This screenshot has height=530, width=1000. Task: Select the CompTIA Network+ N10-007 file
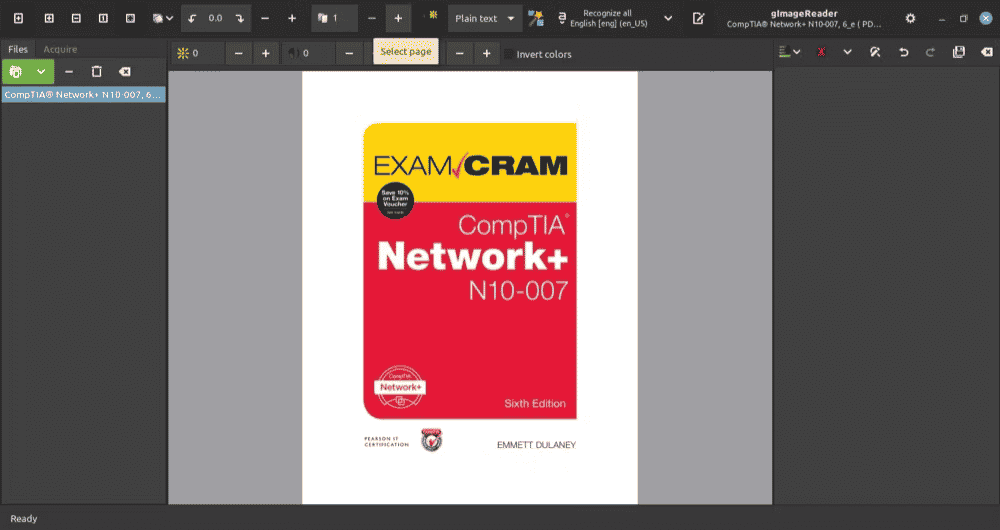pos(84,94)
